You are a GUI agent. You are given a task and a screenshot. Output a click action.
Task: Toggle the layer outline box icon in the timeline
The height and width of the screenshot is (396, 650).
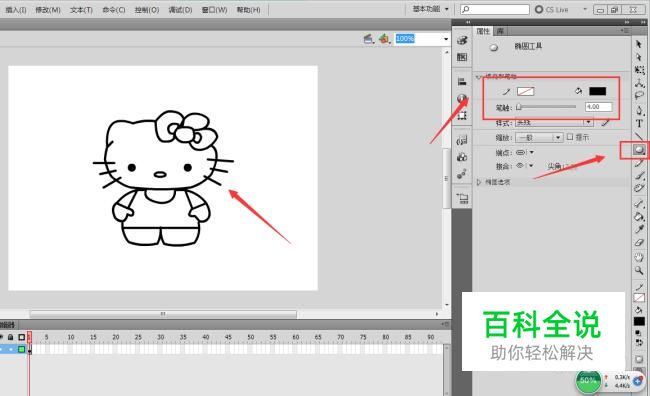pyautogui.click(x=22, y=337)
